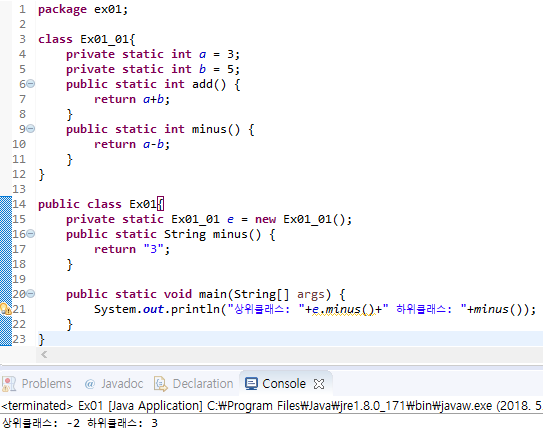
Task: Click the text 'package ex01;'
Action: (x=83, y=9)
